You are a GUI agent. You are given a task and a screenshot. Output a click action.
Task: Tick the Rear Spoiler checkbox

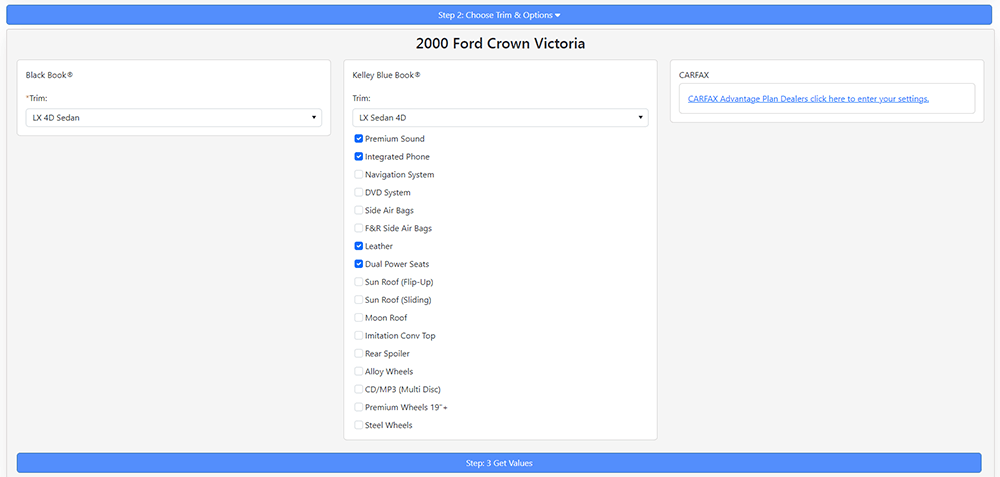click(x=359, y=354)
